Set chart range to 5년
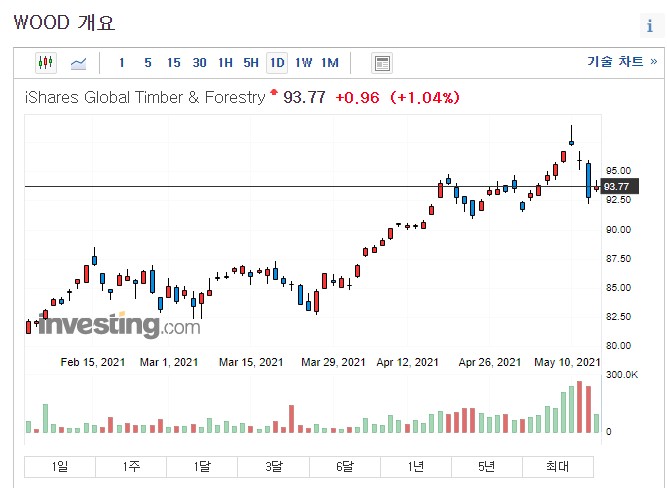 point(487,467)
